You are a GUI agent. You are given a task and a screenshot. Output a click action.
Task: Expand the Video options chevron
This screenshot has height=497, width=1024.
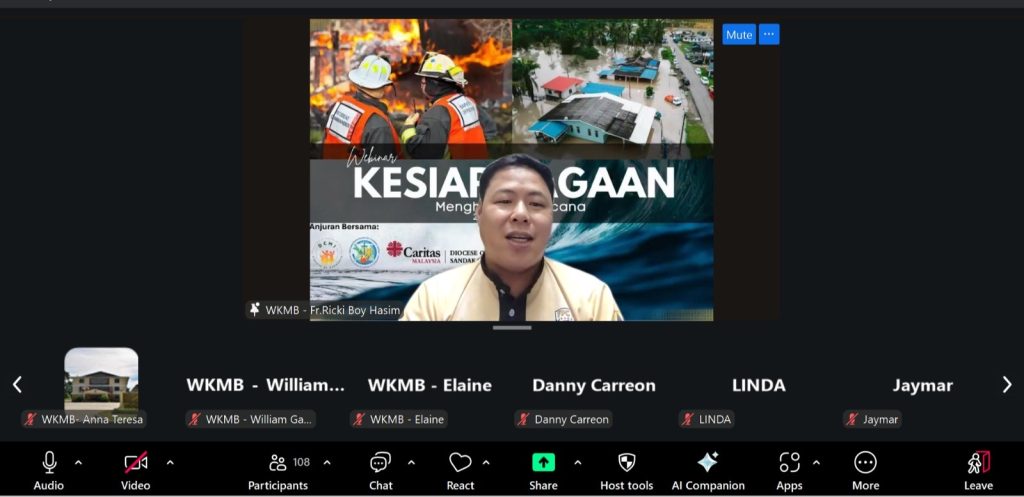(x=170, y=462)
